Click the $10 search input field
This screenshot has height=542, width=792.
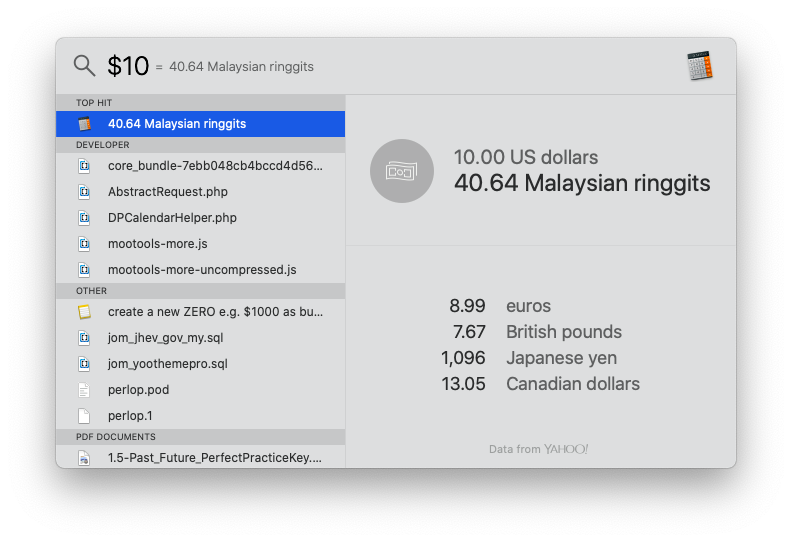[x=128, y=66]
